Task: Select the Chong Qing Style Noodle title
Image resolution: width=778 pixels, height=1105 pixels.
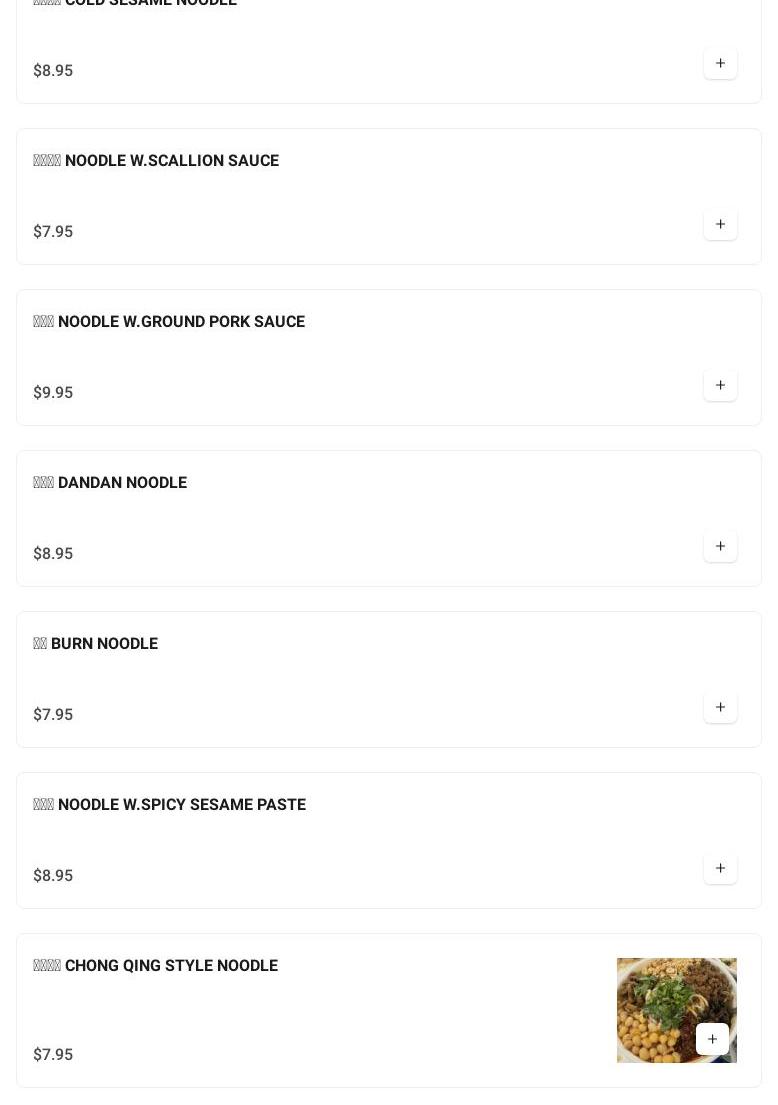Action: tap(156, 965)
